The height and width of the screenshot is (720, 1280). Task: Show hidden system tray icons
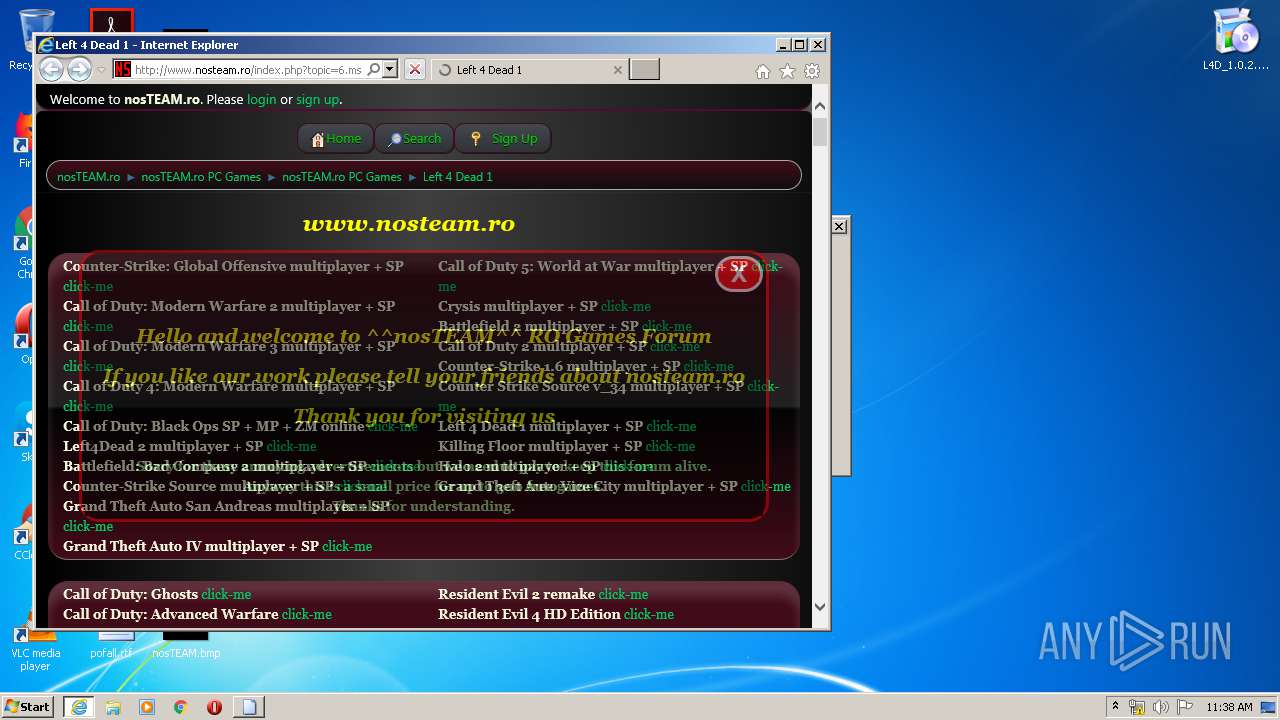[x=1115, y=707]
